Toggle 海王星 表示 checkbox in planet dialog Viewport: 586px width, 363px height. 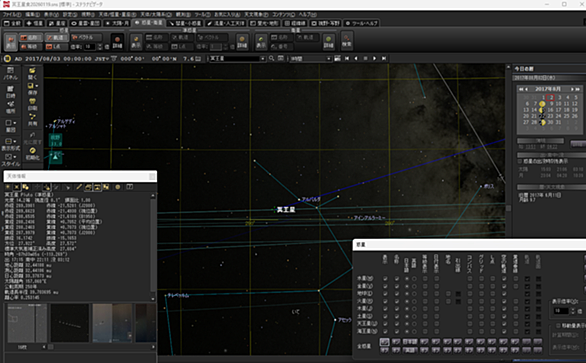(x=385, y=331)
